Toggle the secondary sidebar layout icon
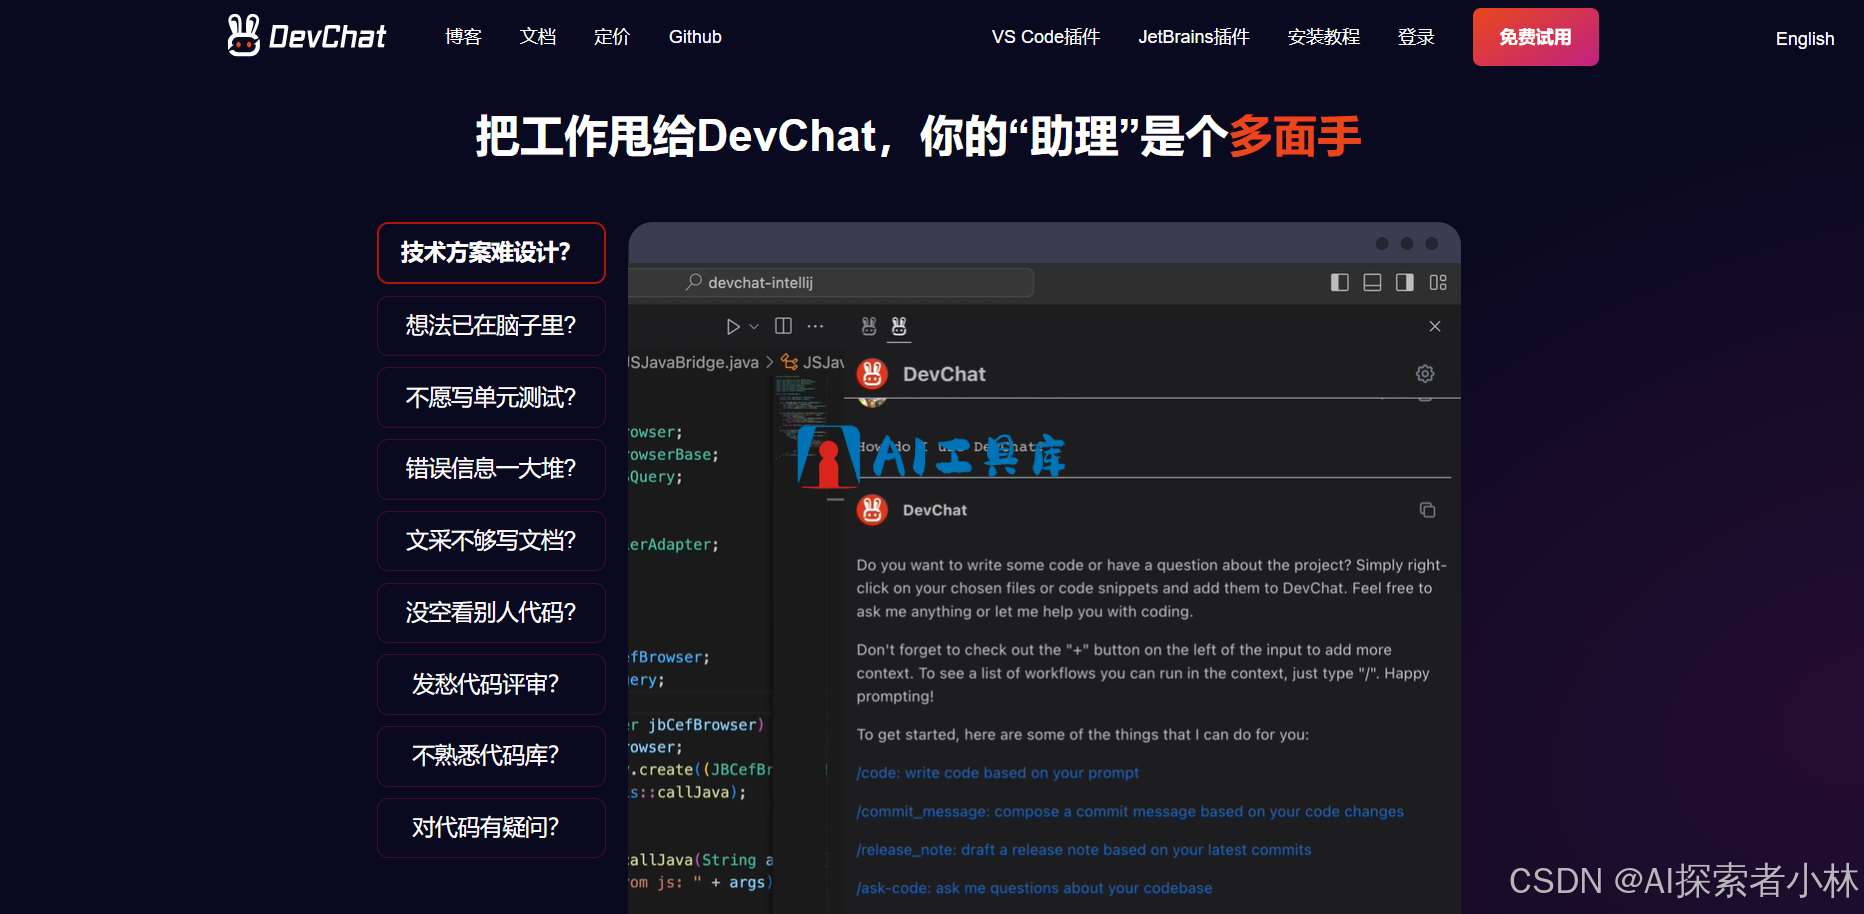This screenshot has width=1864, height=914. [1405, 283]
